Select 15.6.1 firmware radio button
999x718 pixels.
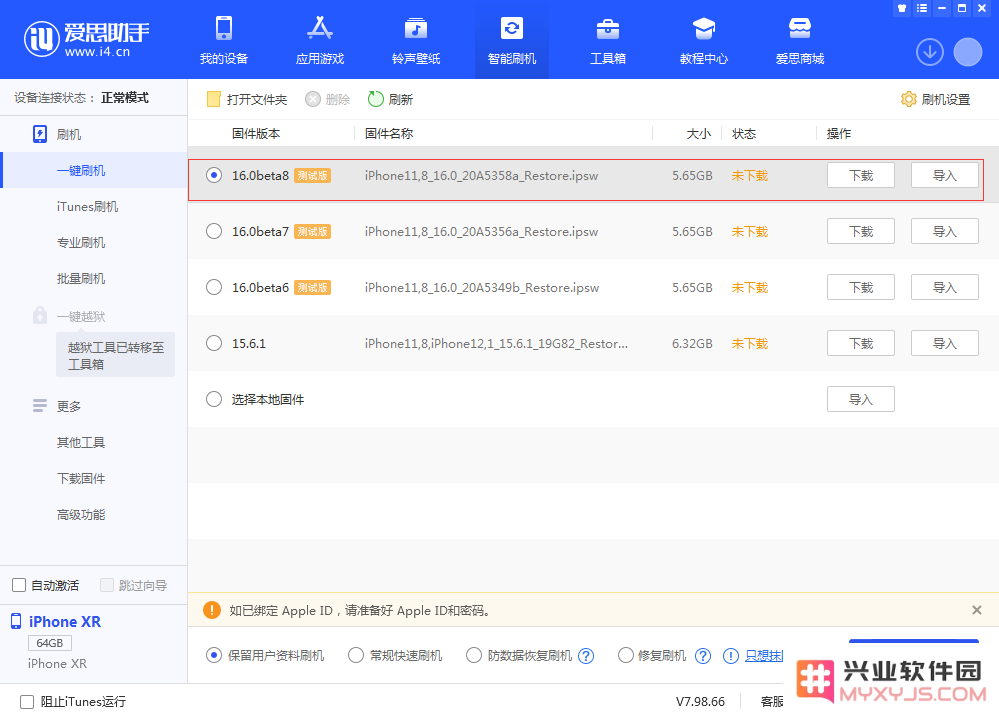coord(214,343)
